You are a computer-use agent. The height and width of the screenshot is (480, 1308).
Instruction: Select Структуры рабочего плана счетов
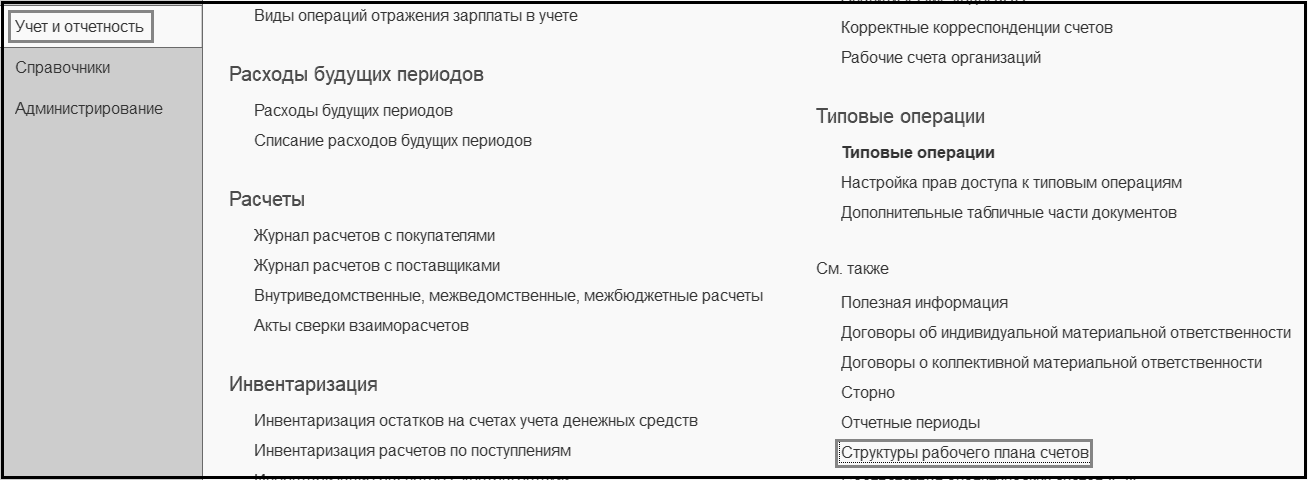point(964,454)
